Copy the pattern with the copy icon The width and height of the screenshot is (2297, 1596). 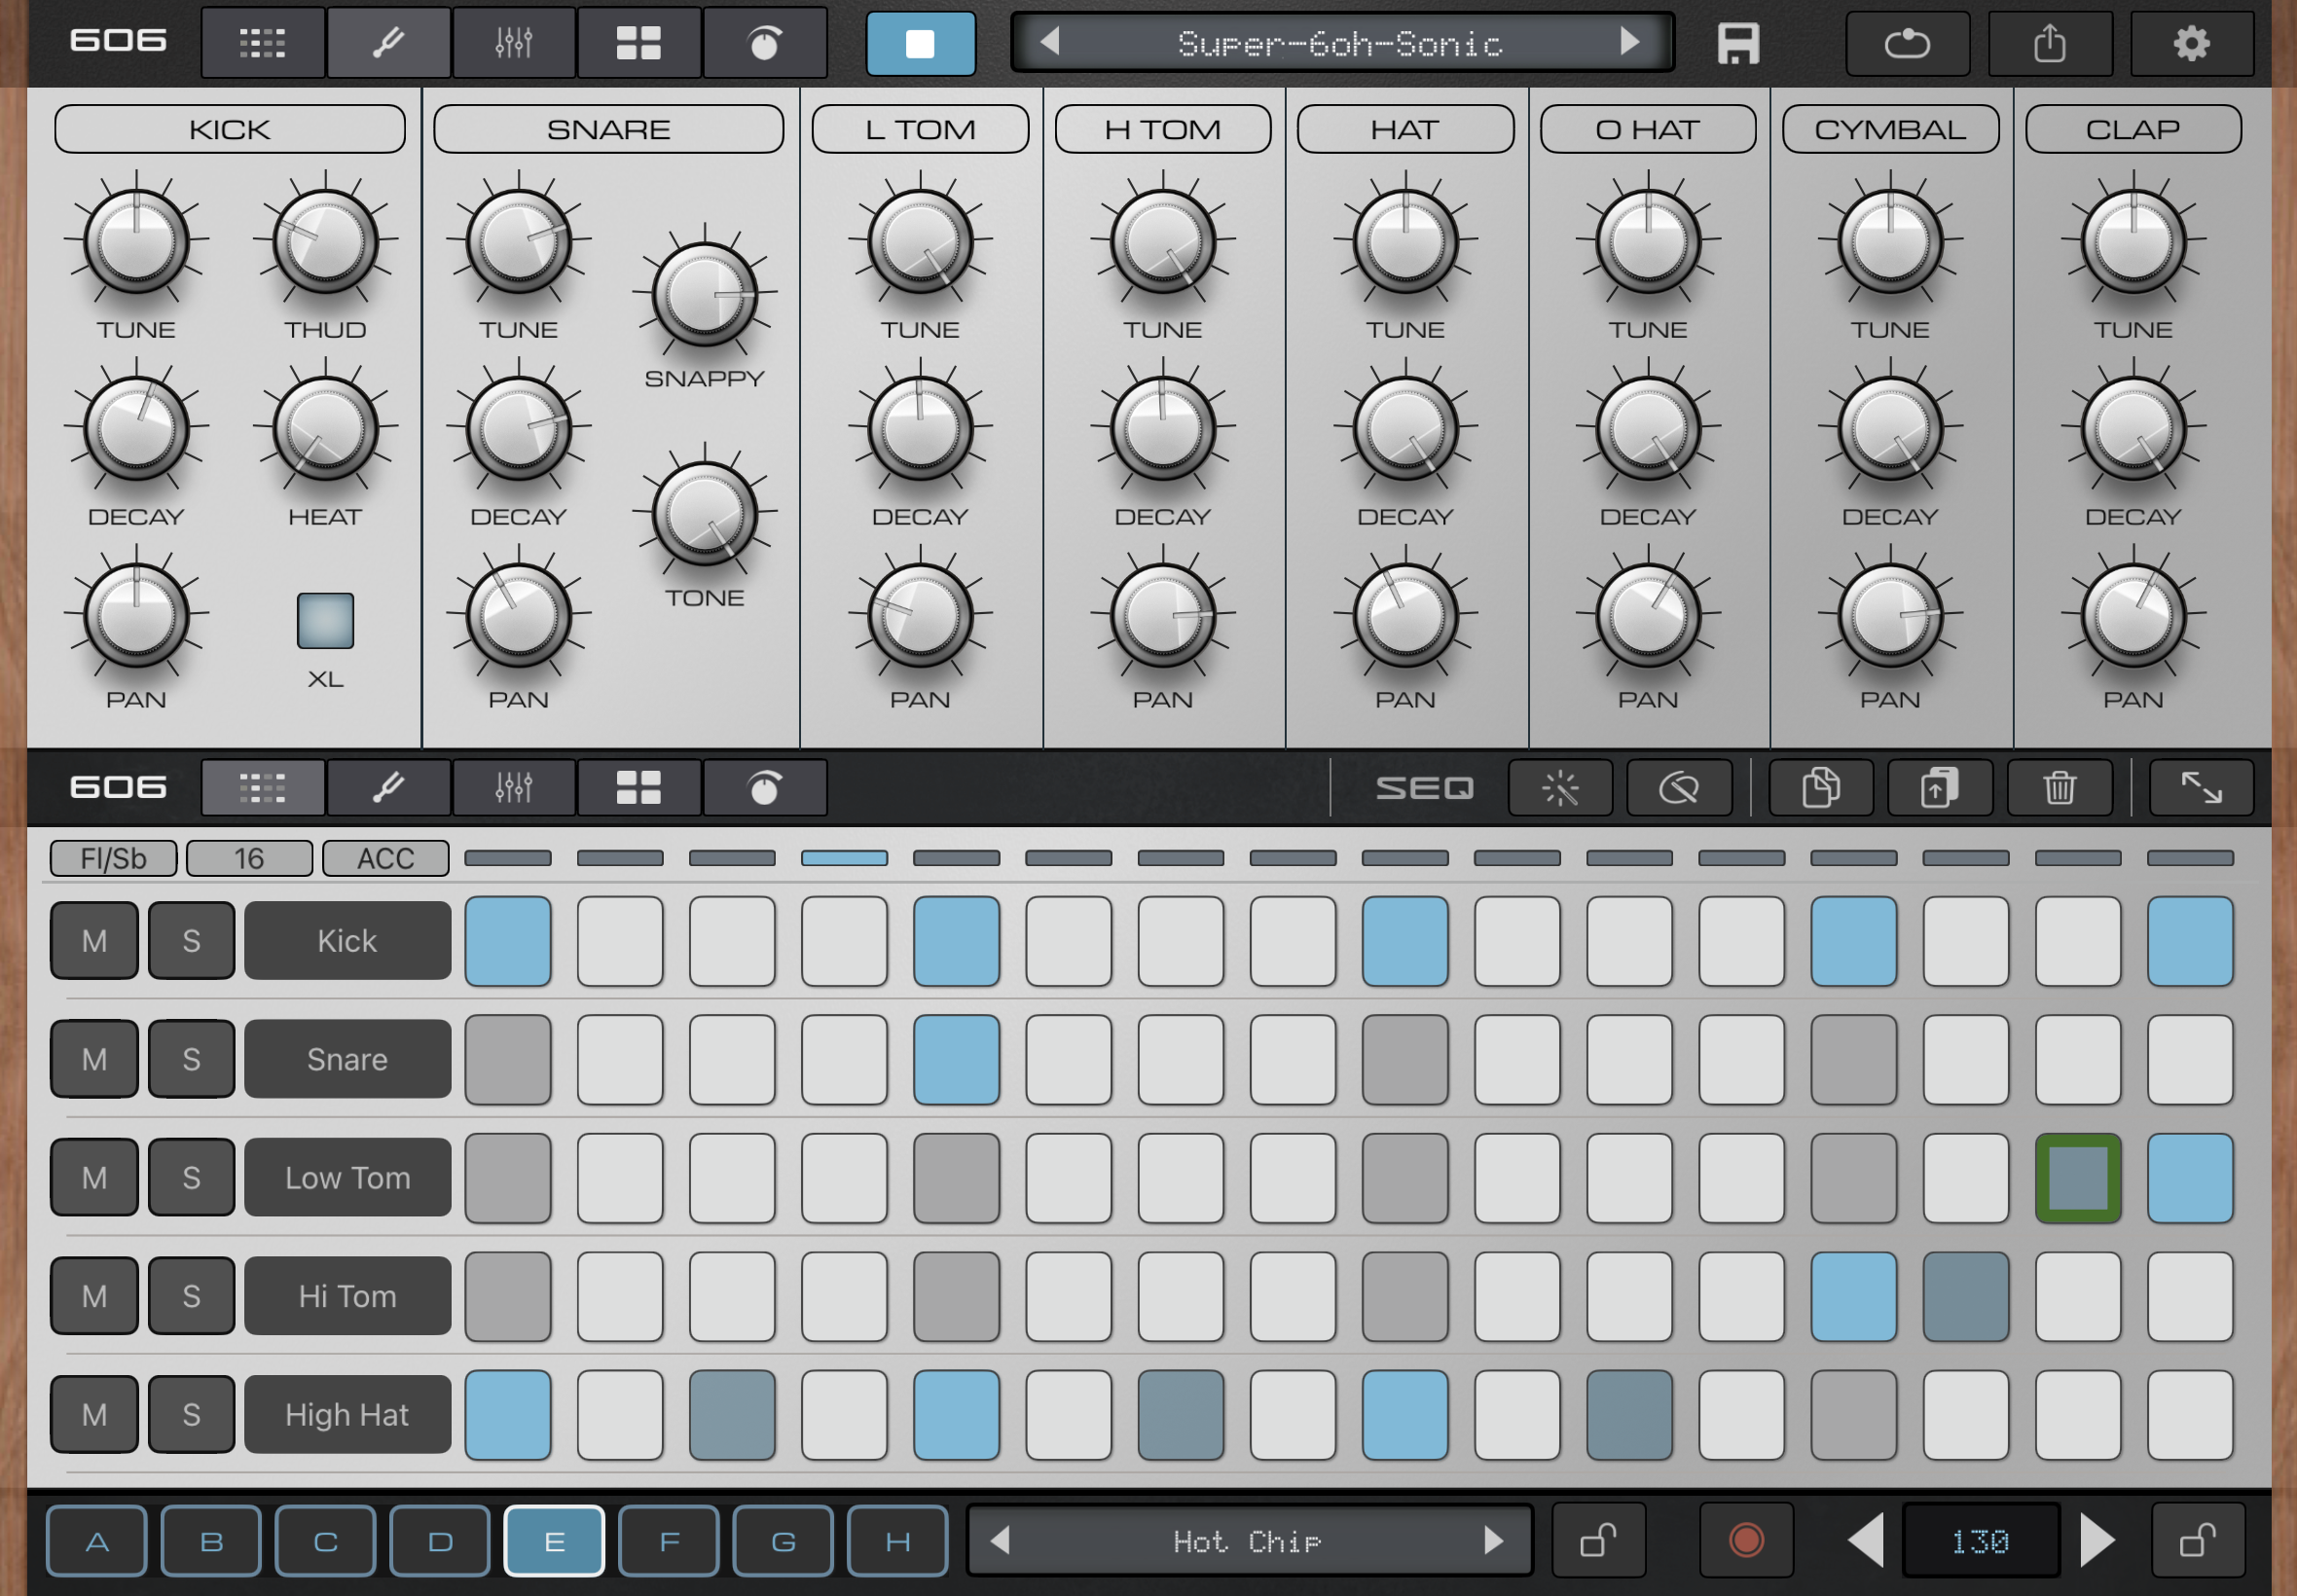1821,788
